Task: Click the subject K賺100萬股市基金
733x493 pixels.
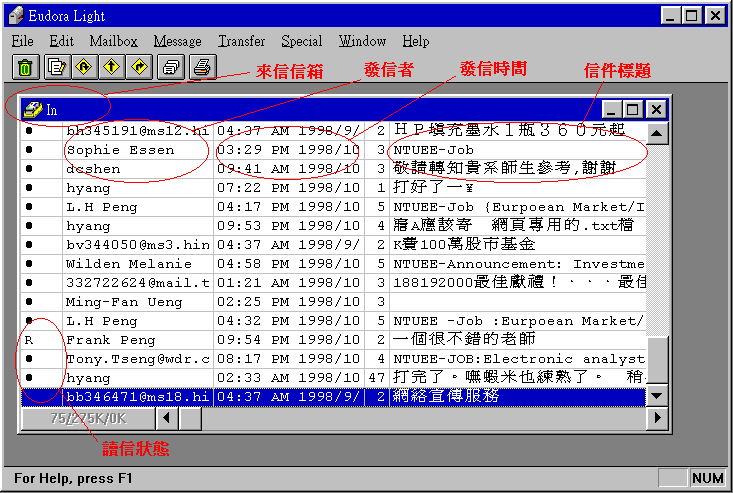Action: tap(464, 244)
